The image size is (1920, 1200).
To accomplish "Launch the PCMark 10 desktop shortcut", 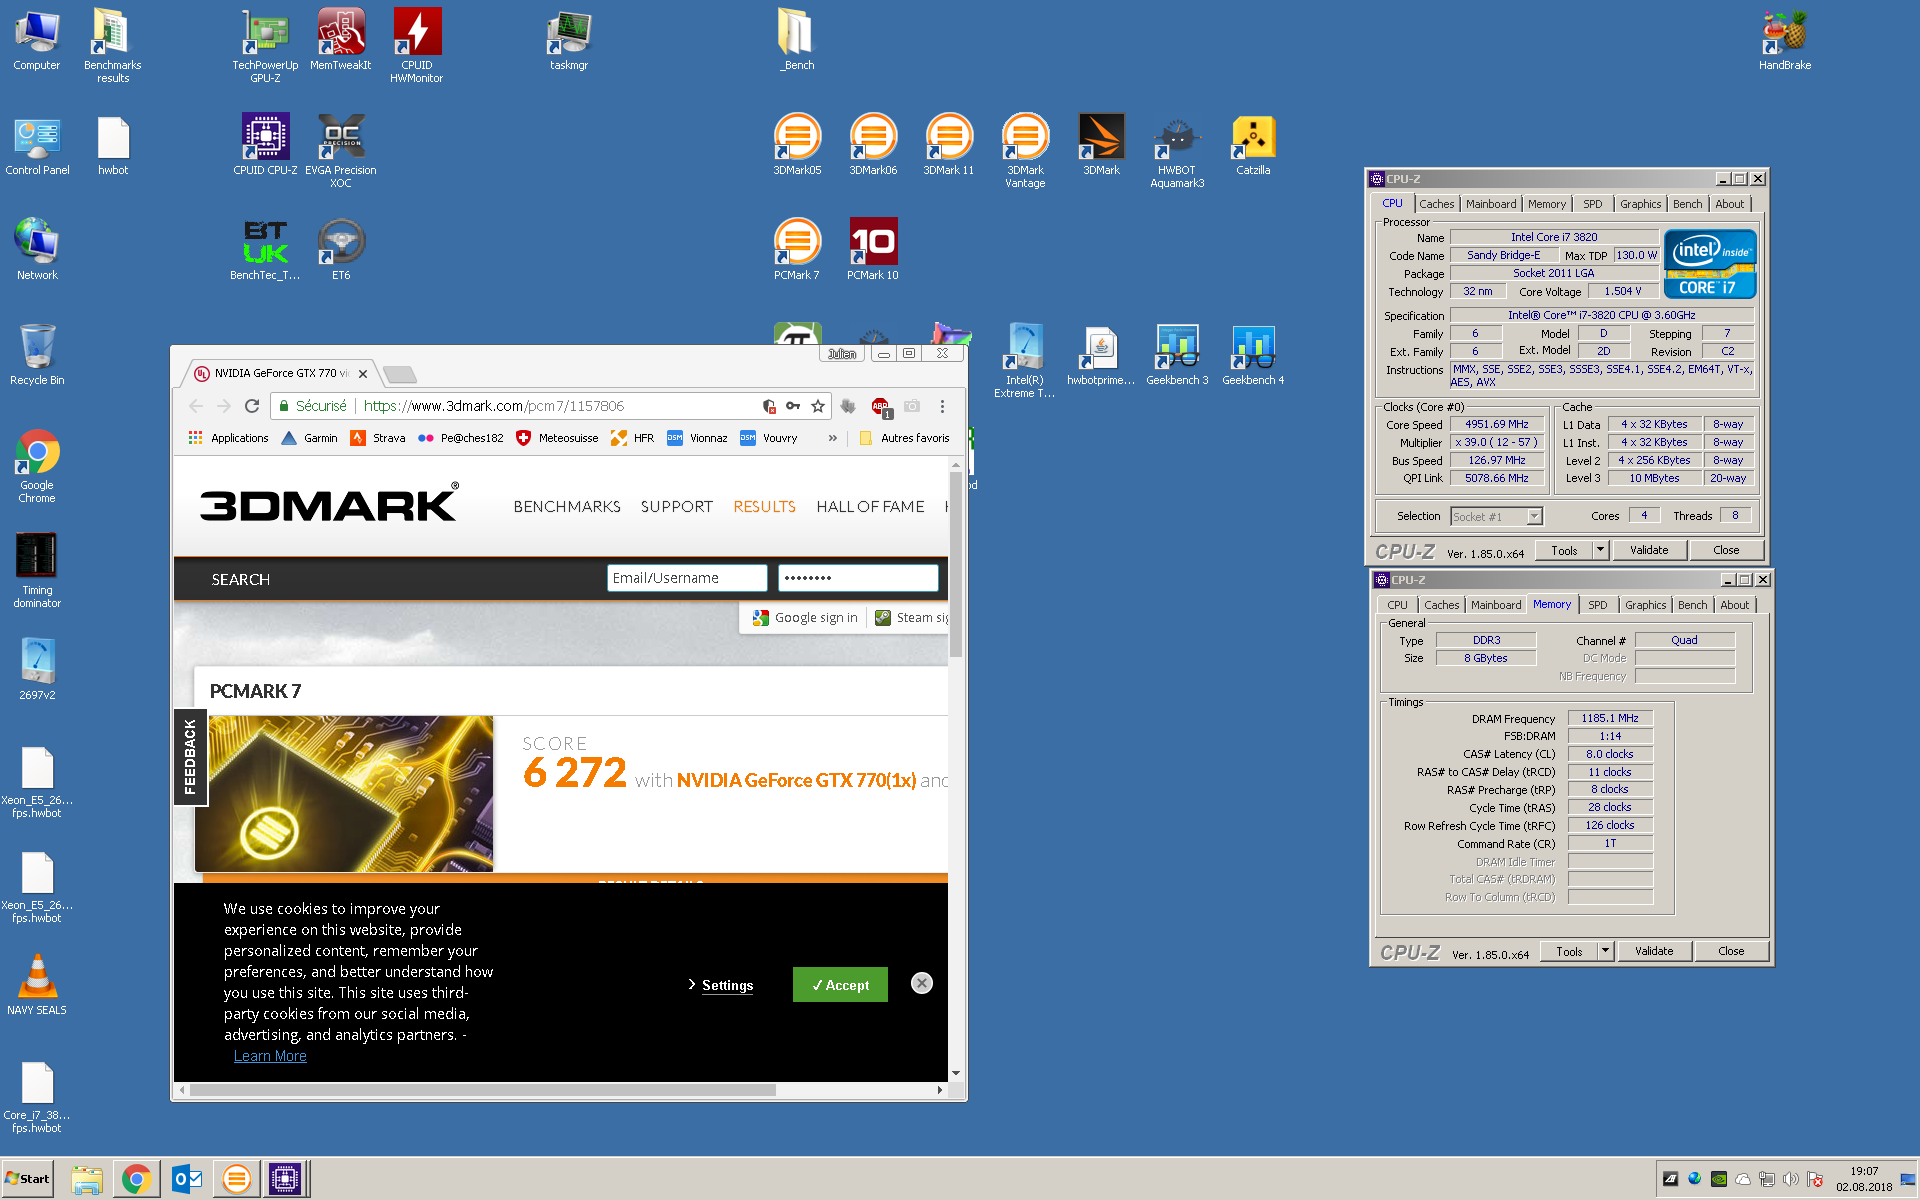I will 873,249.
